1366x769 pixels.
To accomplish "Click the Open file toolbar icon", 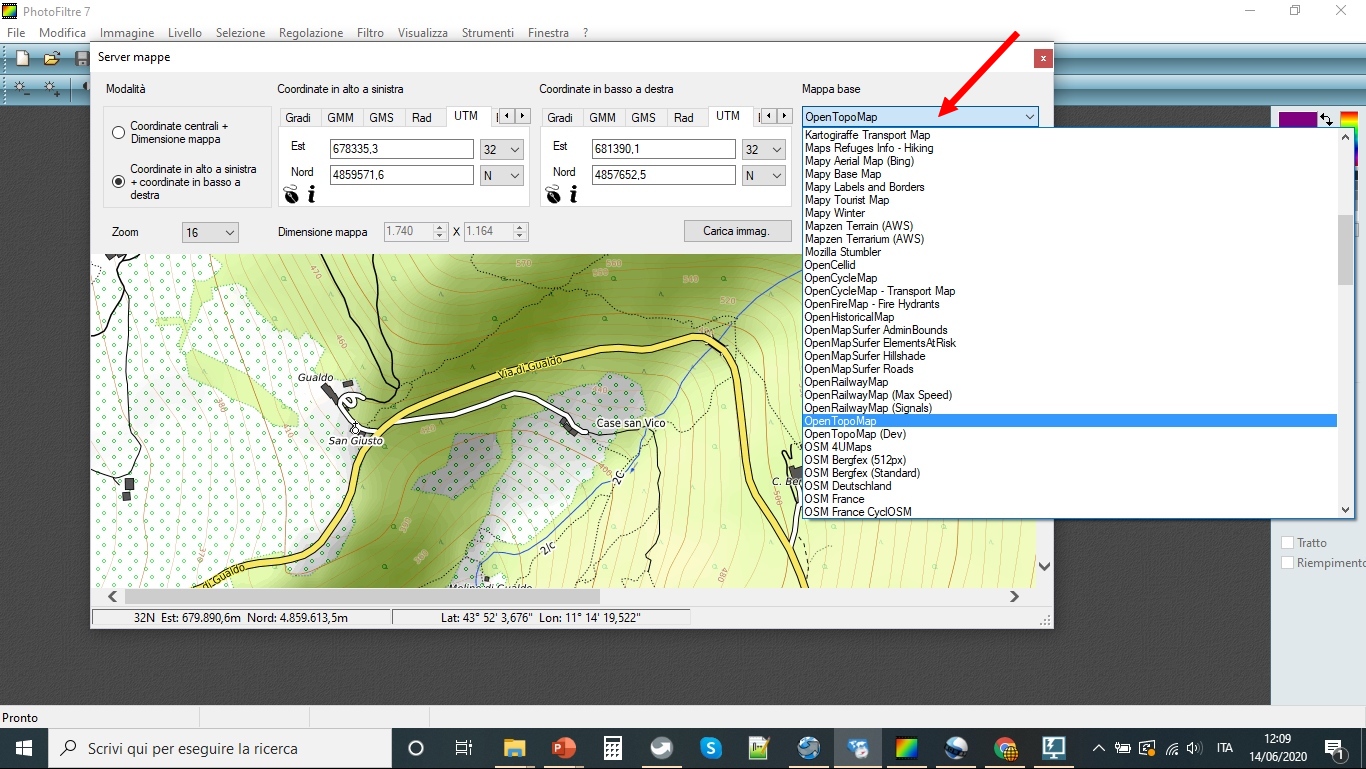I will pyautogui.click(x=51, y=59).
